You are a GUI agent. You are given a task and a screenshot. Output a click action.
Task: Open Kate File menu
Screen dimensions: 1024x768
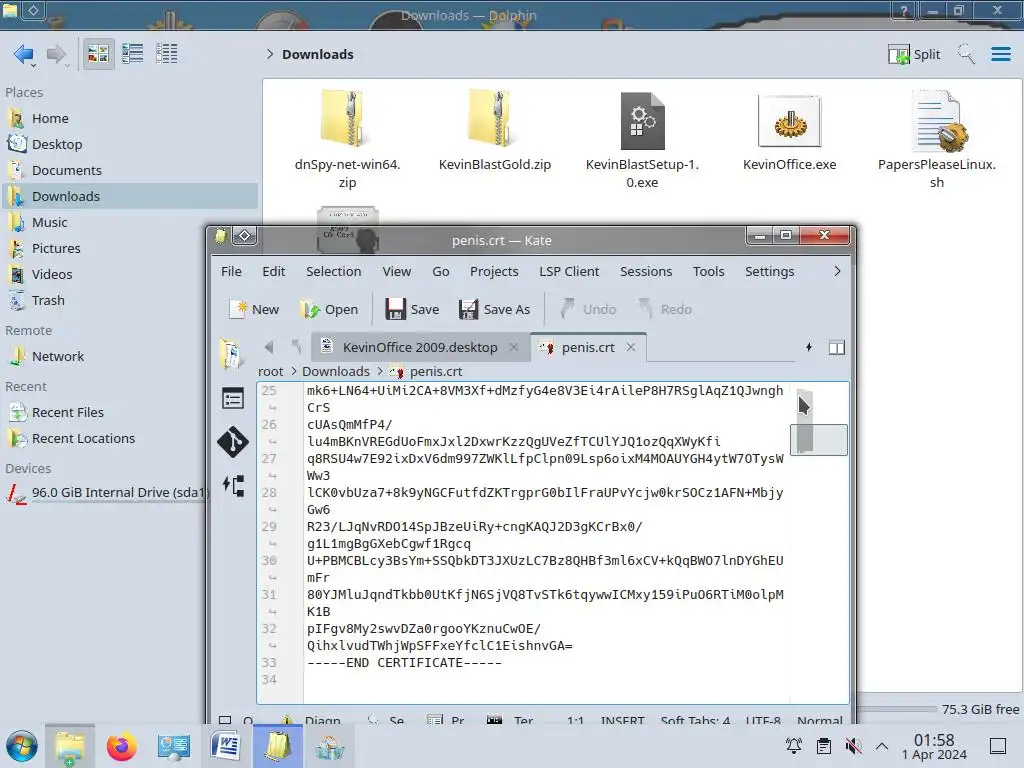point(231,272)
